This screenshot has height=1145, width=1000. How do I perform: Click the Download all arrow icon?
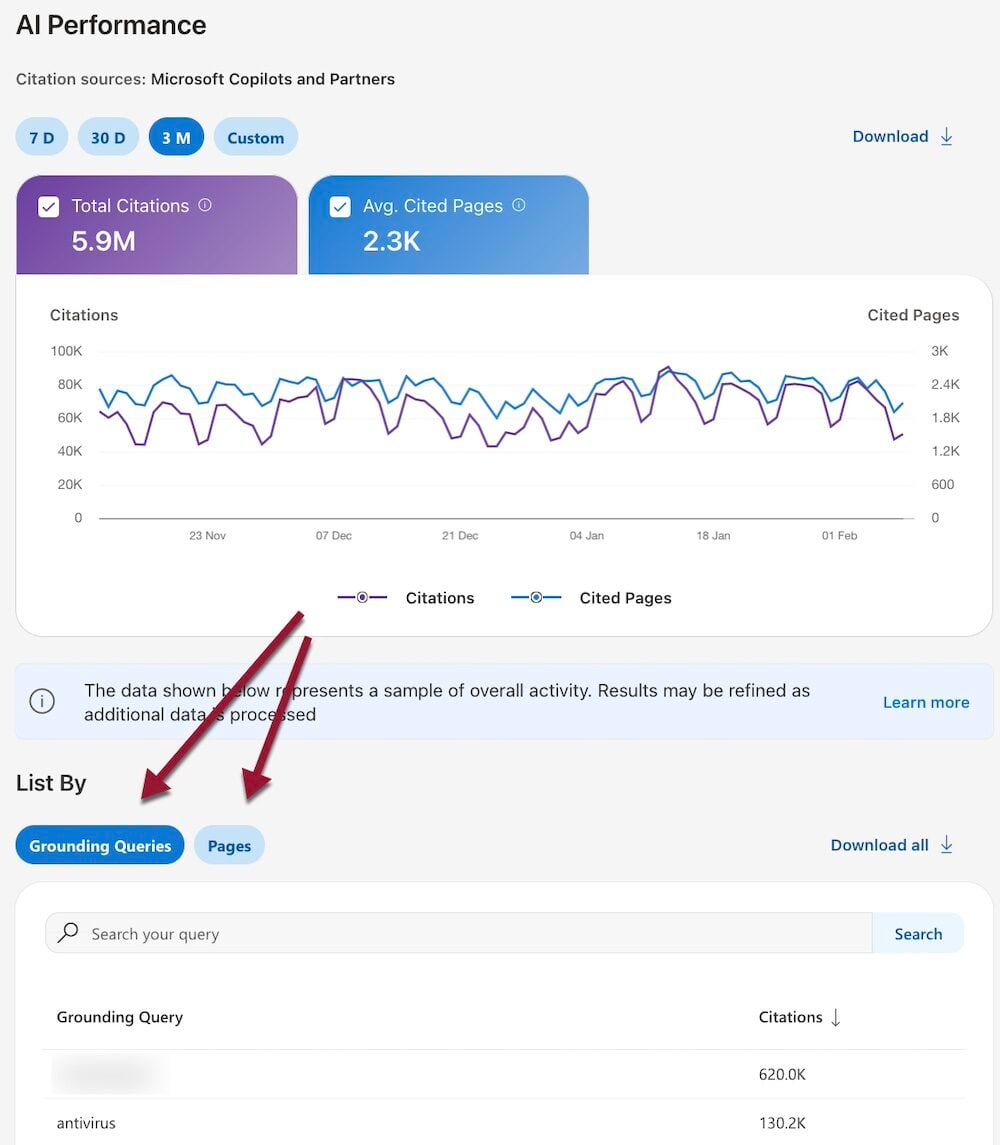pos(946,845)
